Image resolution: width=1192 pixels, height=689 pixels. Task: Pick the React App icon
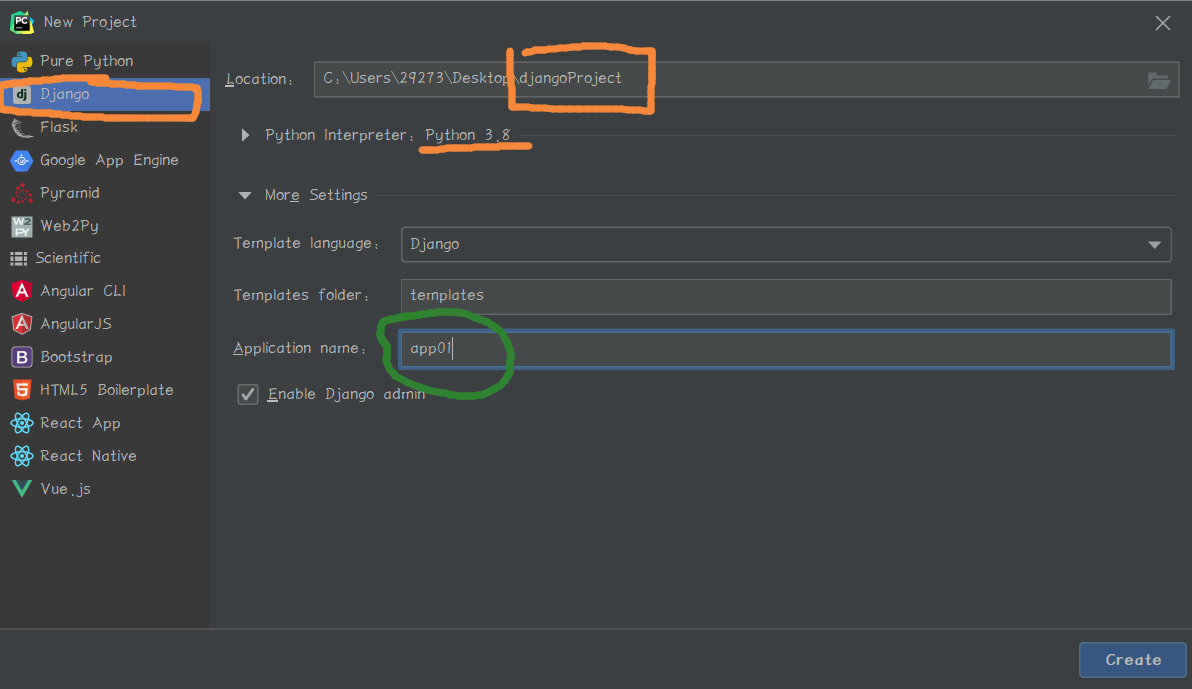pyautogui.click(x=21, y=423)
